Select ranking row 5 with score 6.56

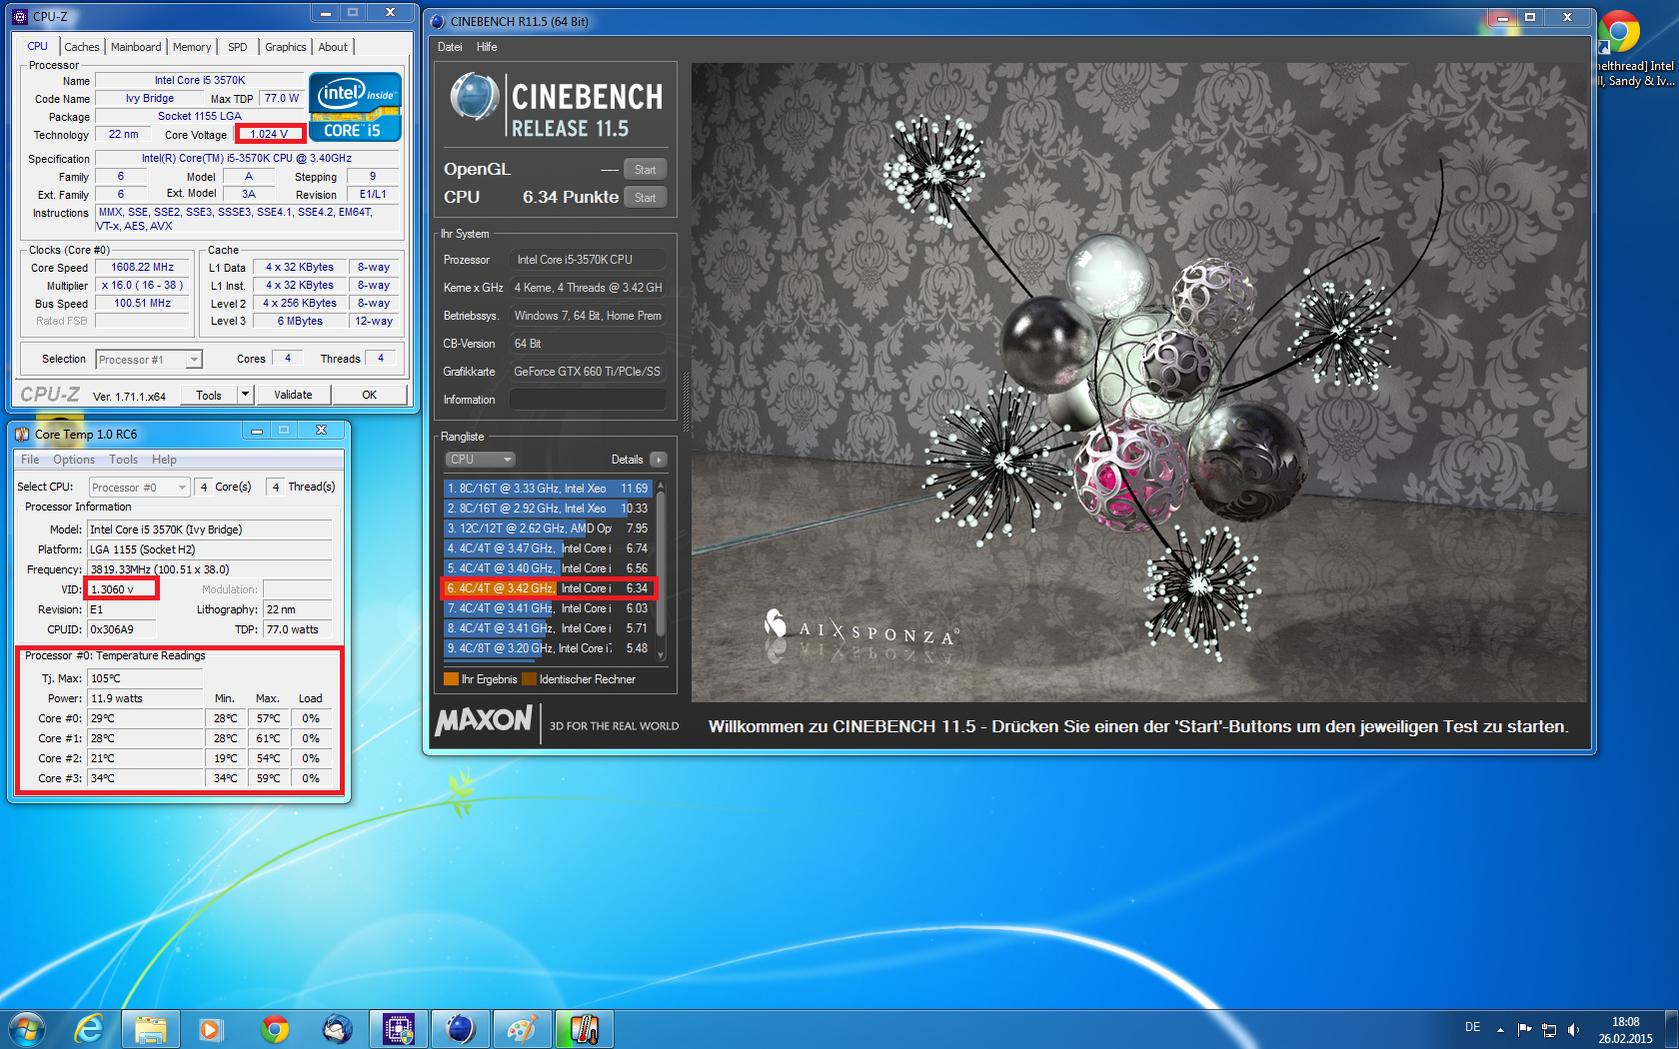[547, 569]
